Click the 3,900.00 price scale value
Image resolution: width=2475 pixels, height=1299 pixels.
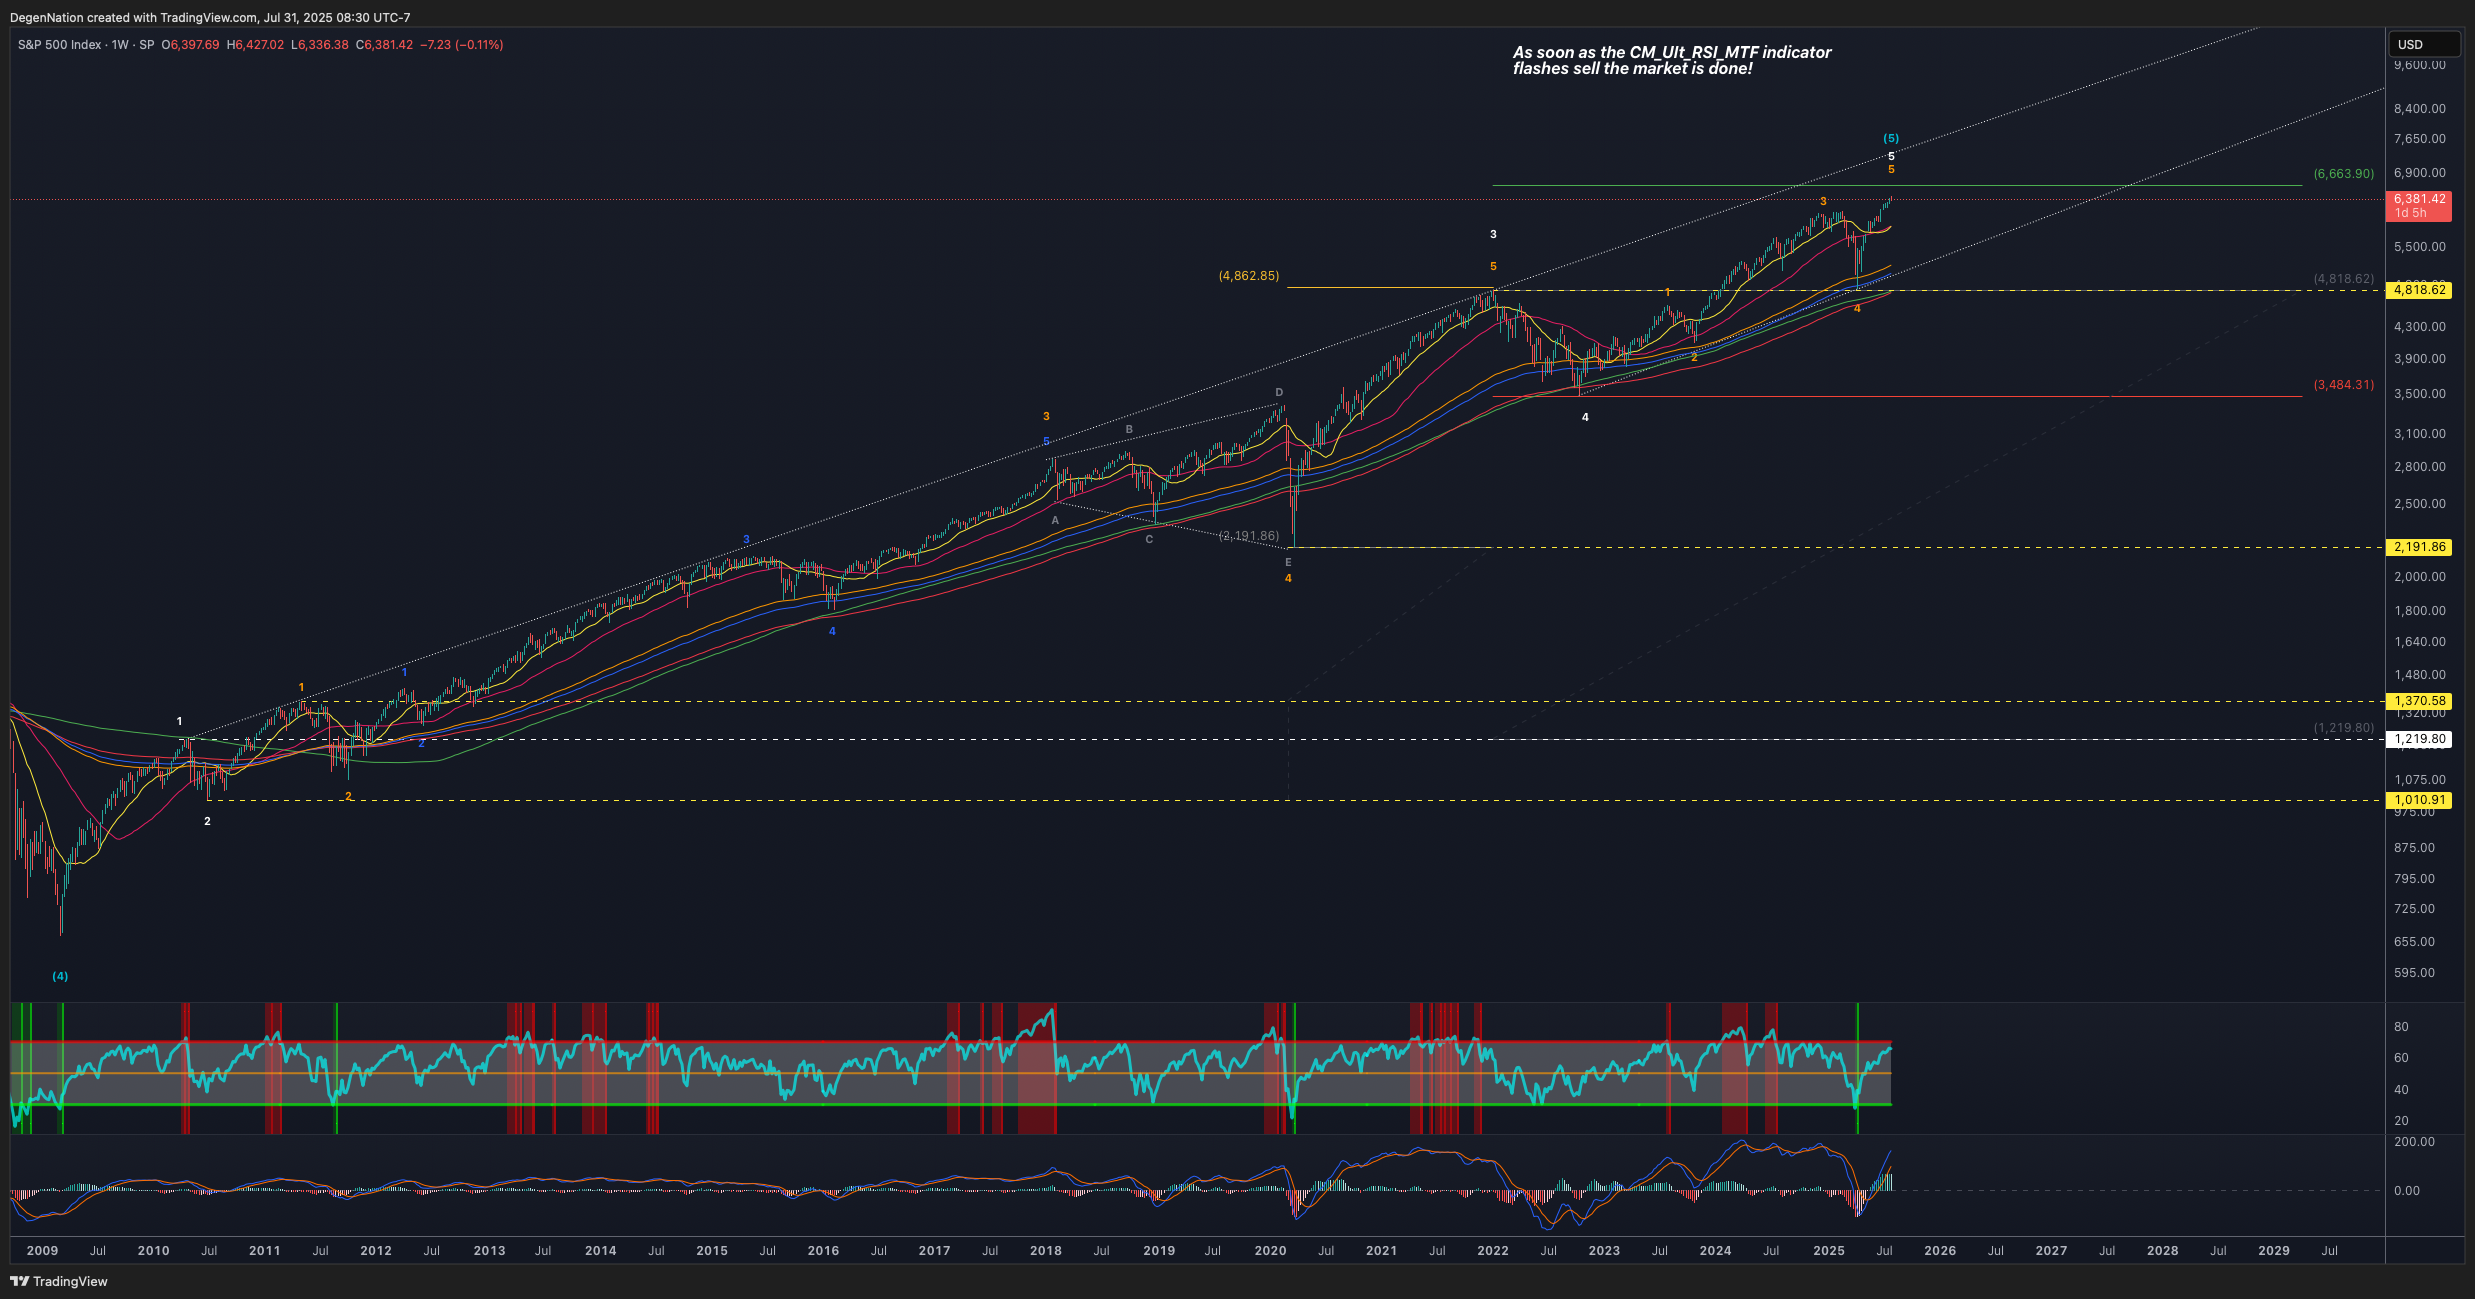tap(2420, 358)
